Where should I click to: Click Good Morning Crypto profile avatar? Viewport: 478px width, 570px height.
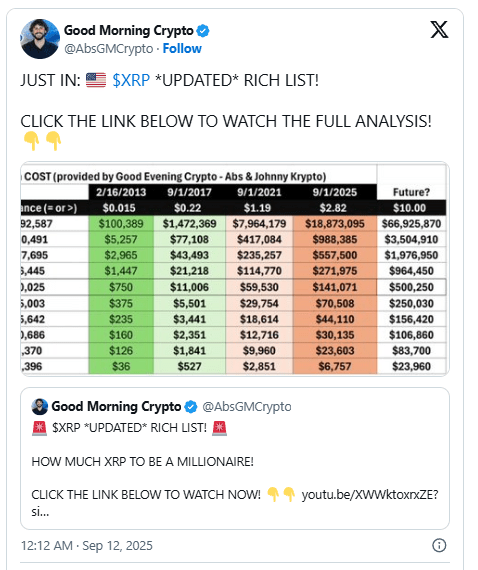click(x=40, y=39)
